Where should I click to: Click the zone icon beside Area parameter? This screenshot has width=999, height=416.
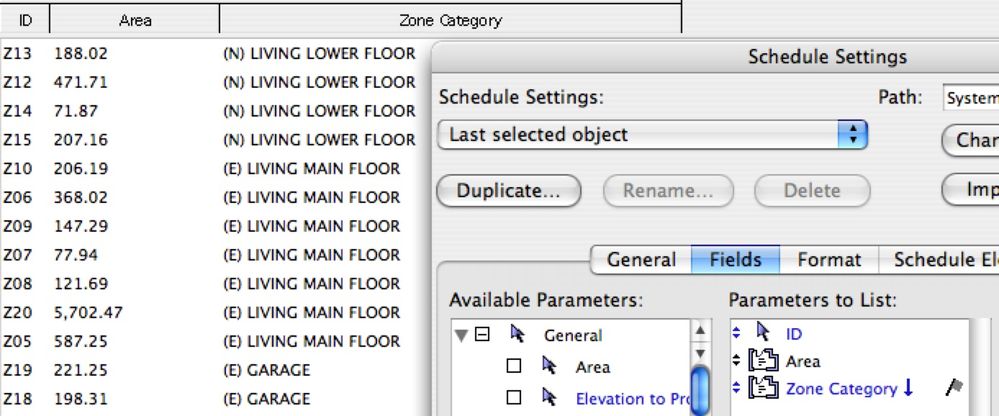coord(763,361)
